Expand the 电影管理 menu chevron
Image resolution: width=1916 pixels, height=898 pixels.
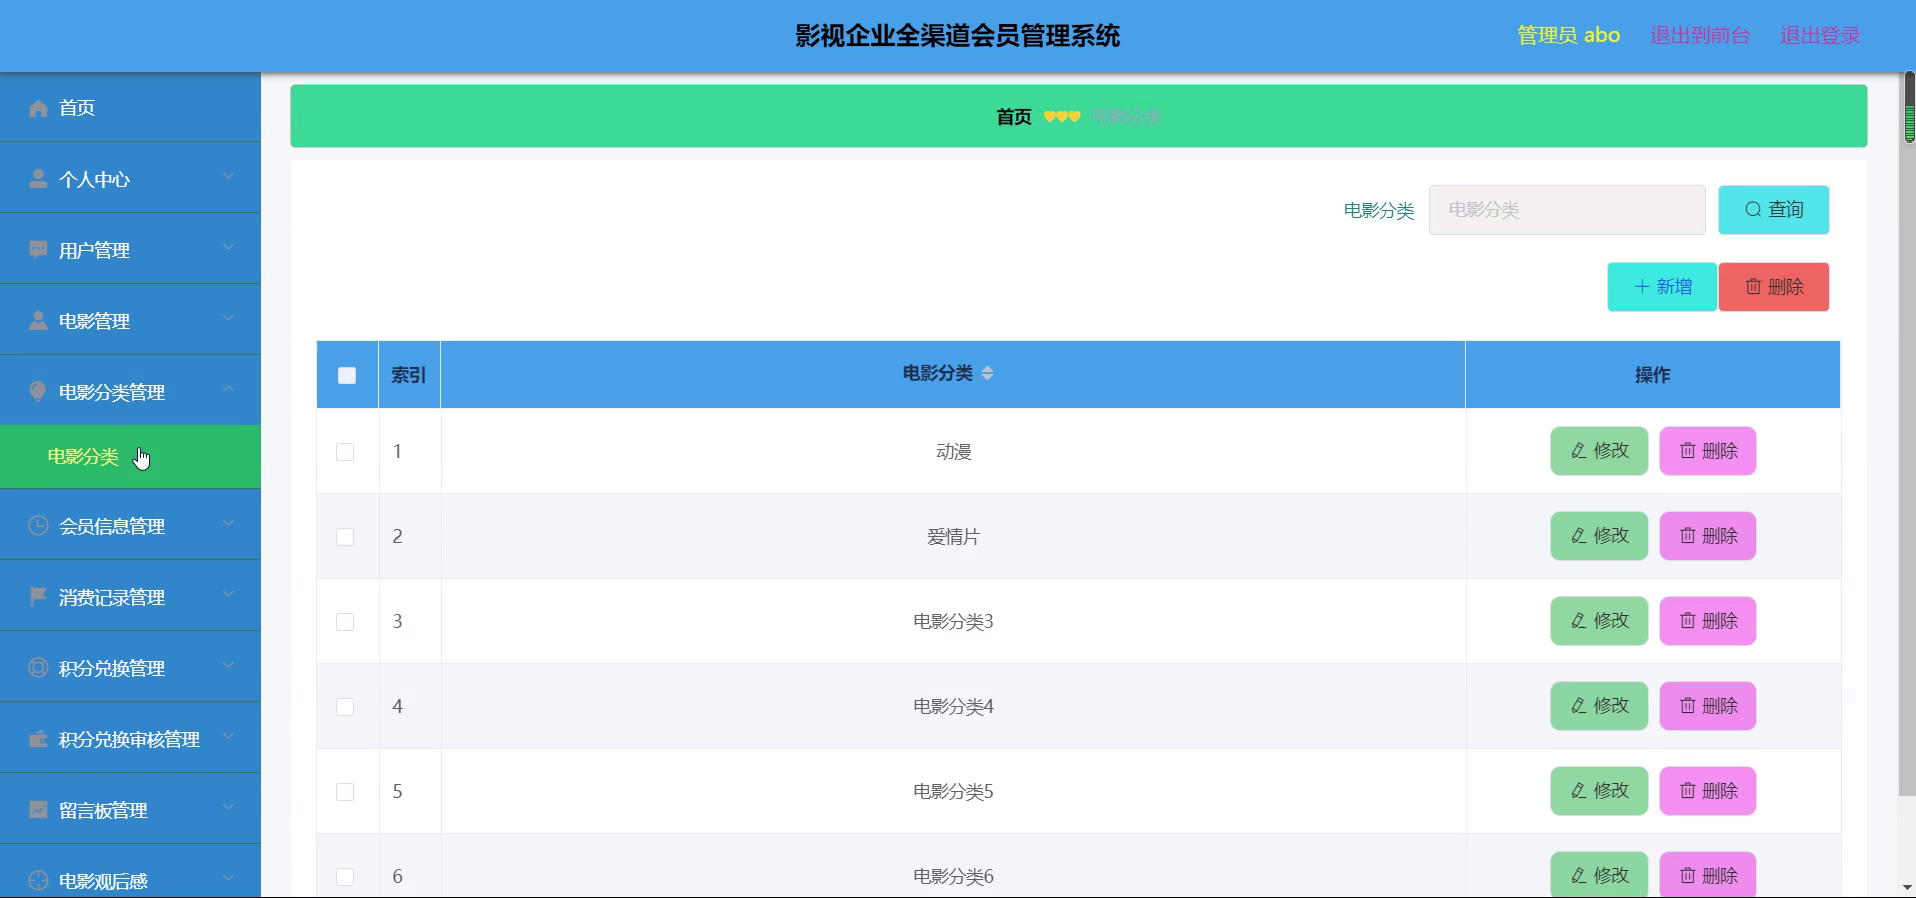coord(228,318)
